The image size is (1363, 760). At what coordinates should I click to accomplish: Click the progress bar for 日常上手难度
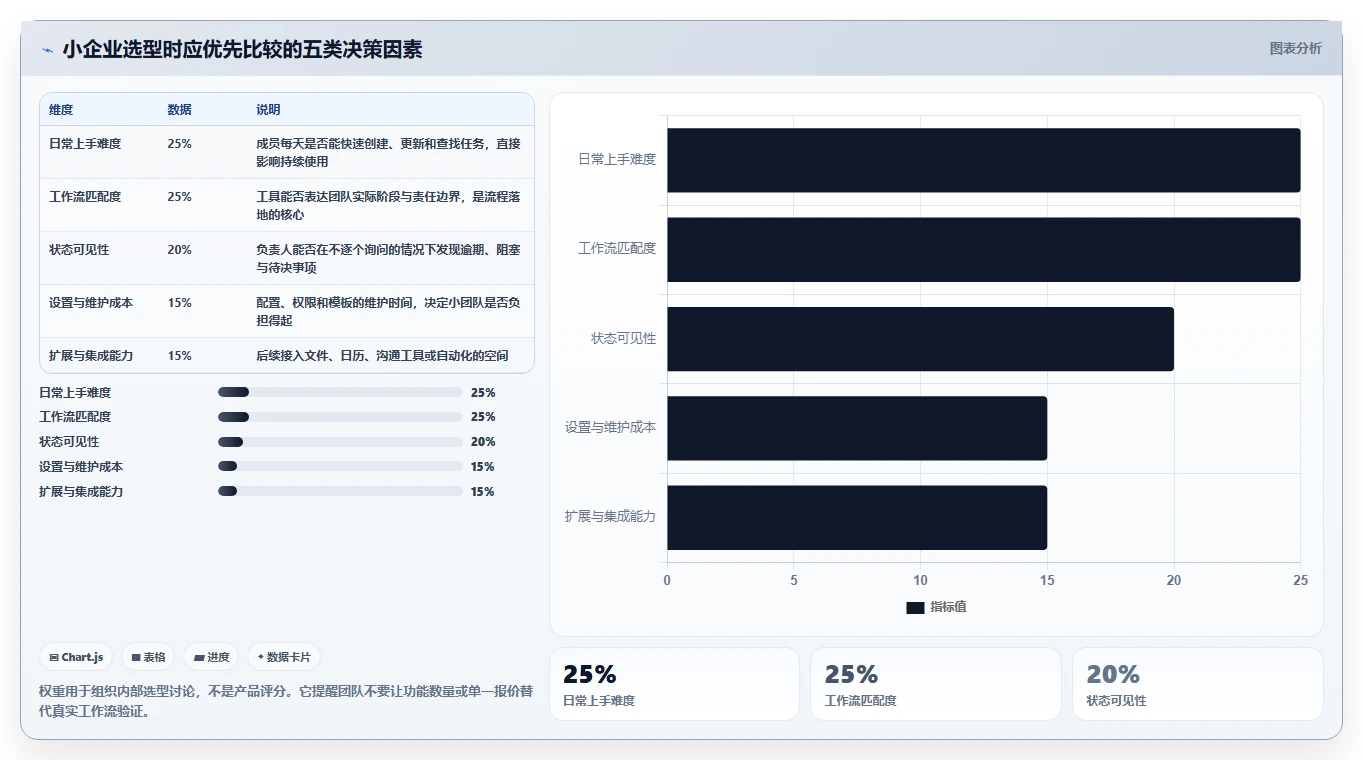[x=340, y=392]
